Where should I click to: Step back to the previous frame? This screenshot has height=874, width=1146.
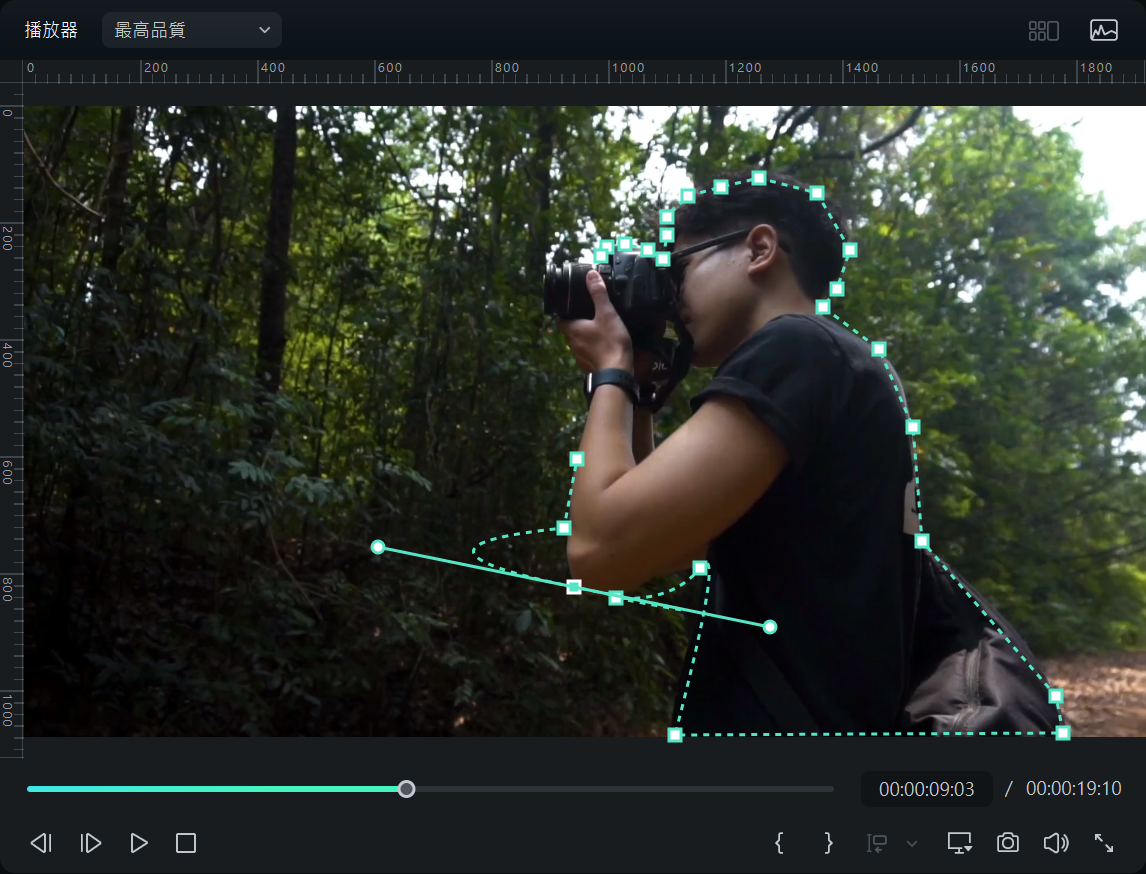pos(41,843)
